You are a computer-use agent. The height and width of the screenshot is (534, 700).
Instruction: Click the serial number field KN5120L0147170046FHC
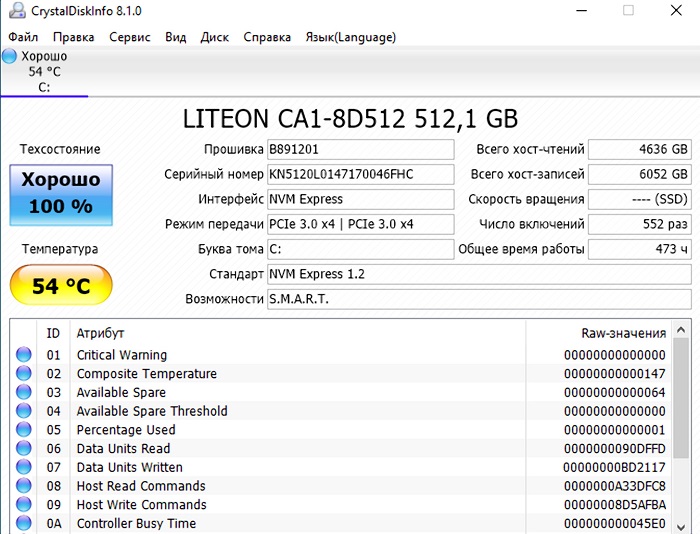point(361,174)
